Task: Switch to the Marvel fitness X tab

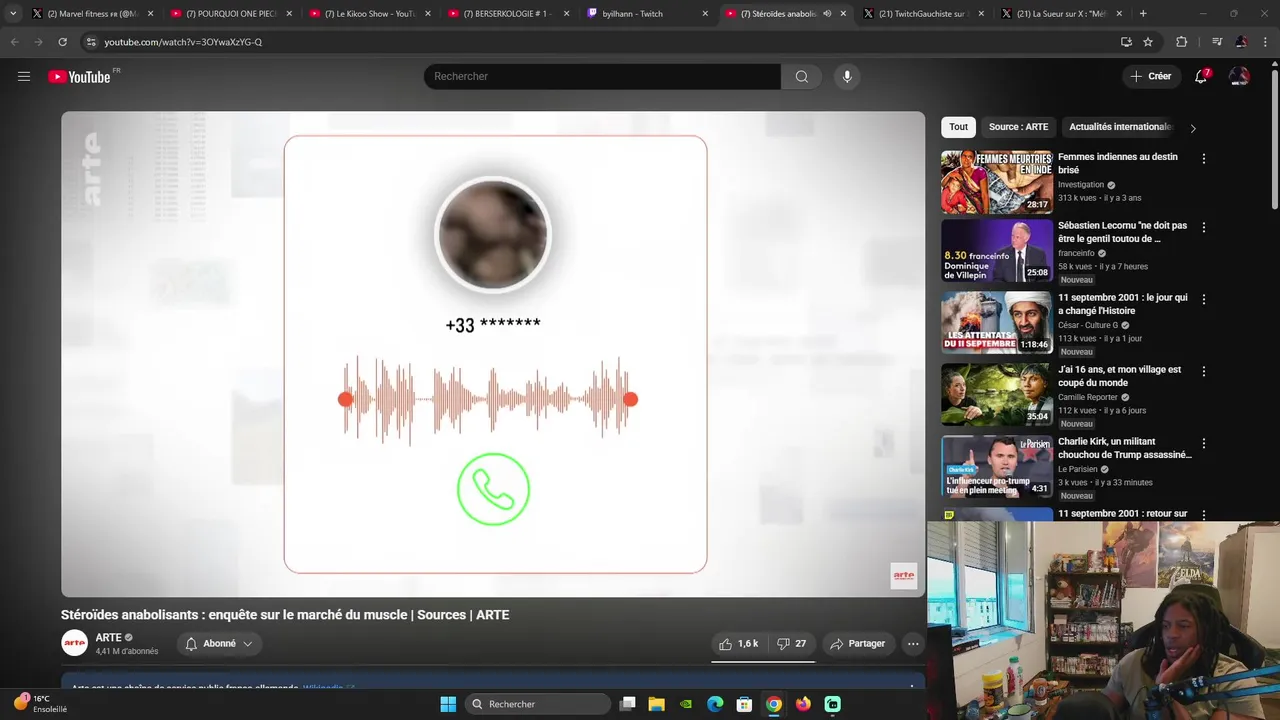Action: pyautogui.click(x=92, y=14)
